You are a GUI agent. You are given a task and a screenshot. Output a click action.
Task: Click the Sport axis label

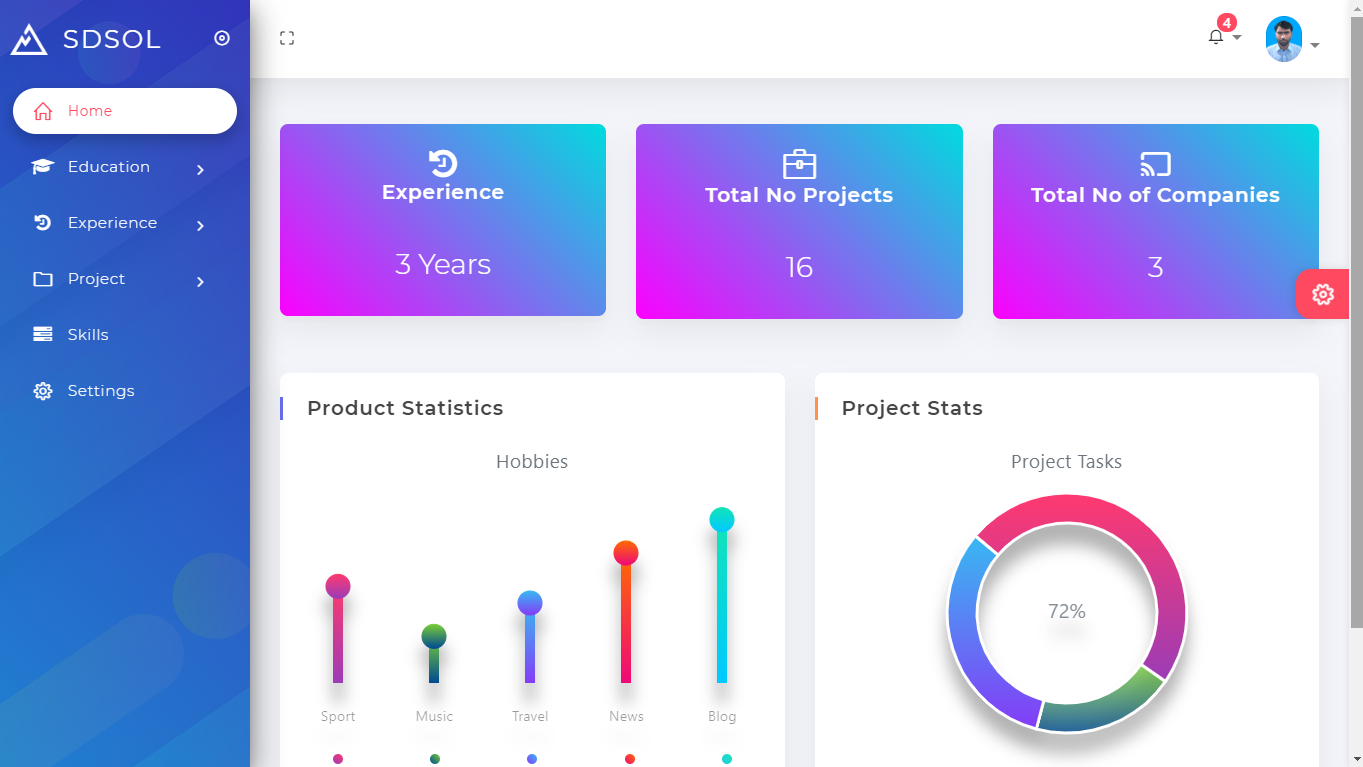(338, 716)
